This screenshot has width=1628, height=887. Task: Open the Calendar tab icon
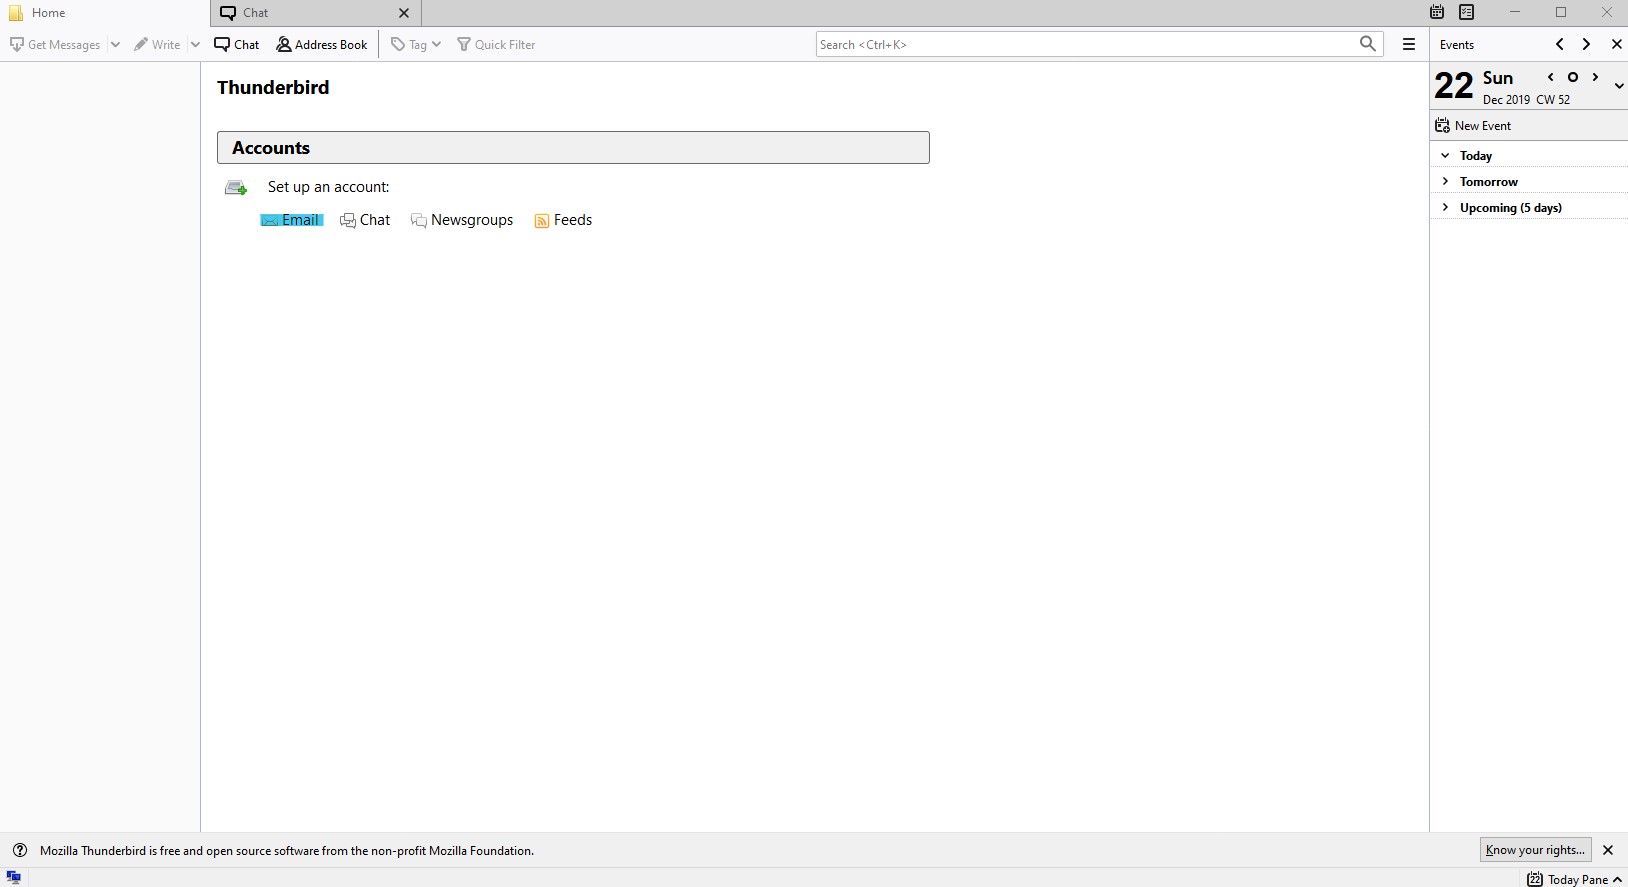1437,12
